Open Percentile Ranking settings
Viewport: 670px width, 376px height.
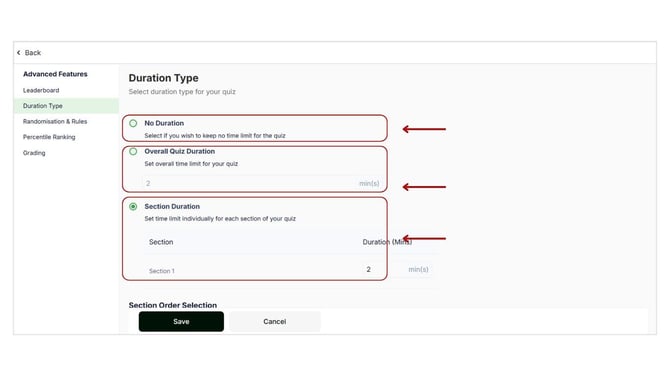click(x=49, y=137)
